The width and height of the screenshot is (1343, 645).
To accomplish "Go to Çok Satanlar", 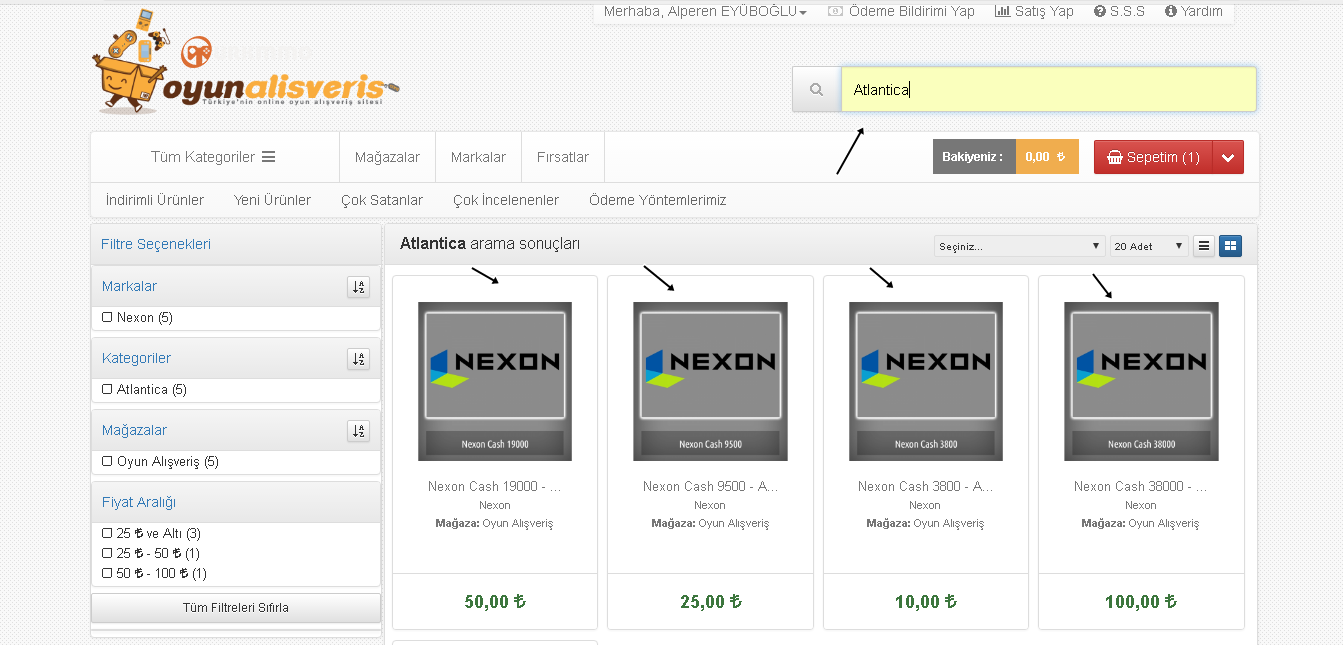I will click(382, 200).
